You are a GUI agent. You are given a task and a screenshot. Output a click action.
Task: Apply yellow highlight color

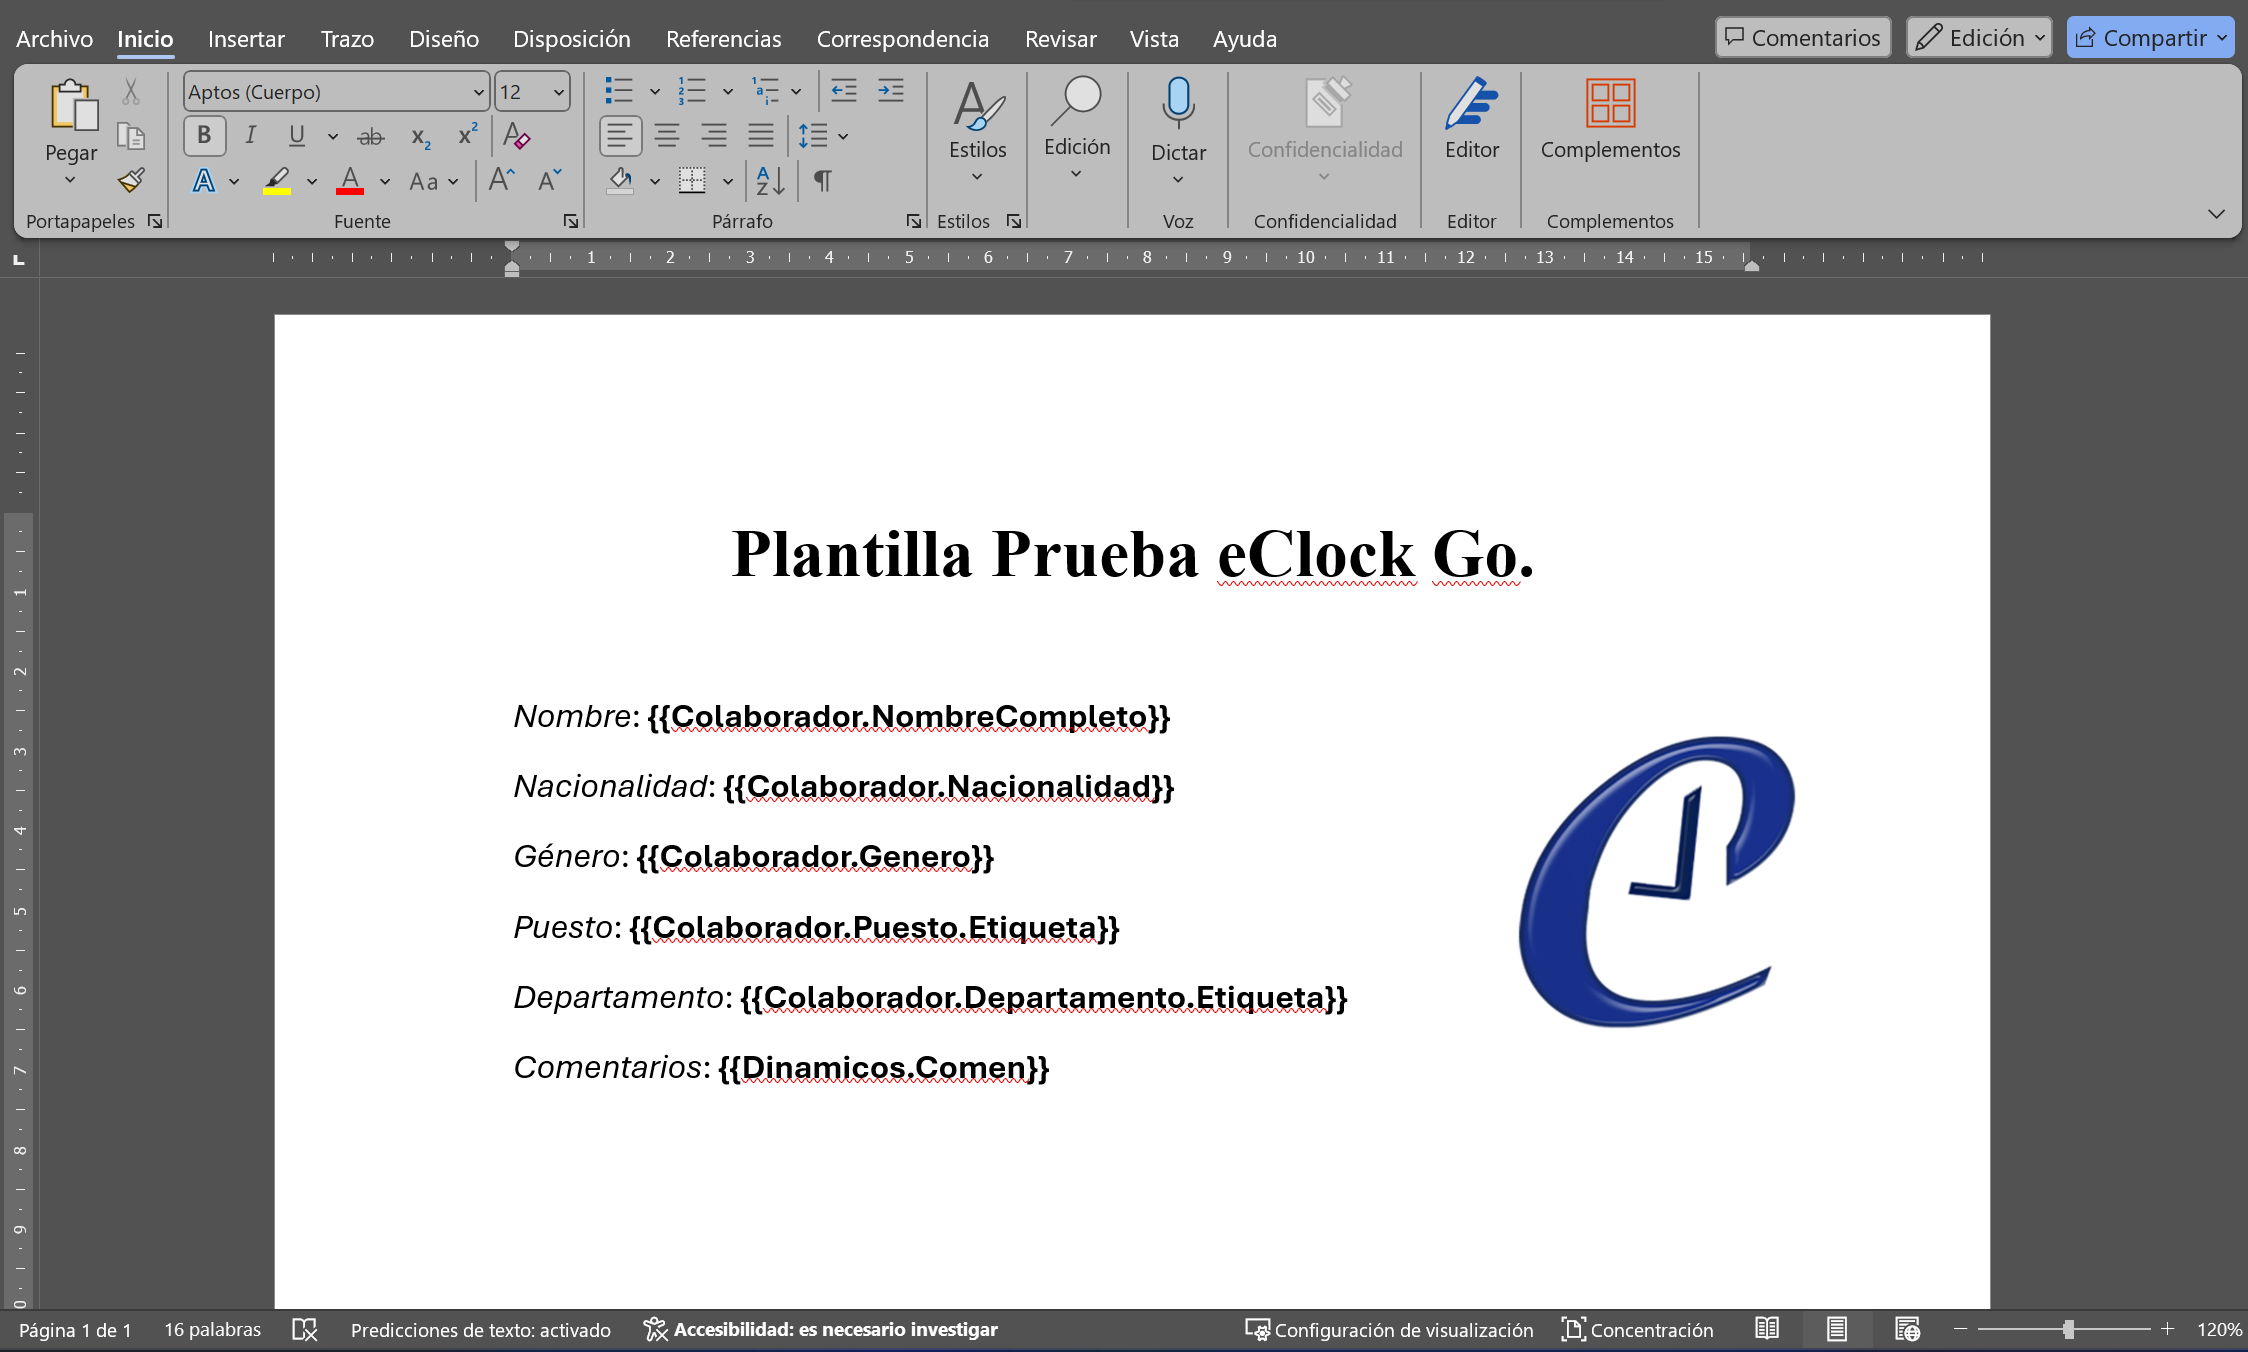tap(277, 181)
